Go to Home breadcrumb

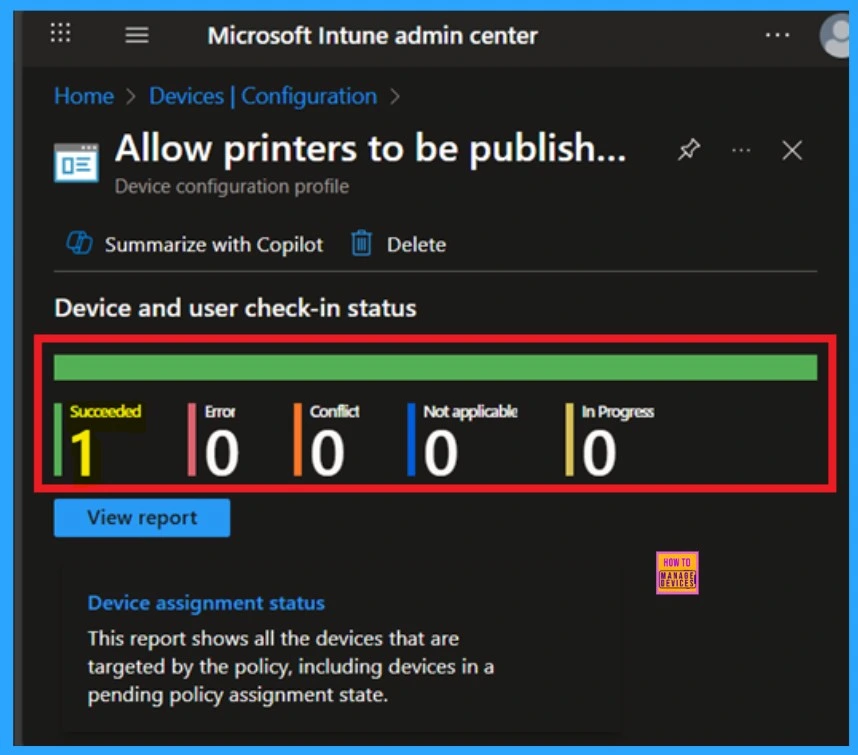[x=84, y=96]
